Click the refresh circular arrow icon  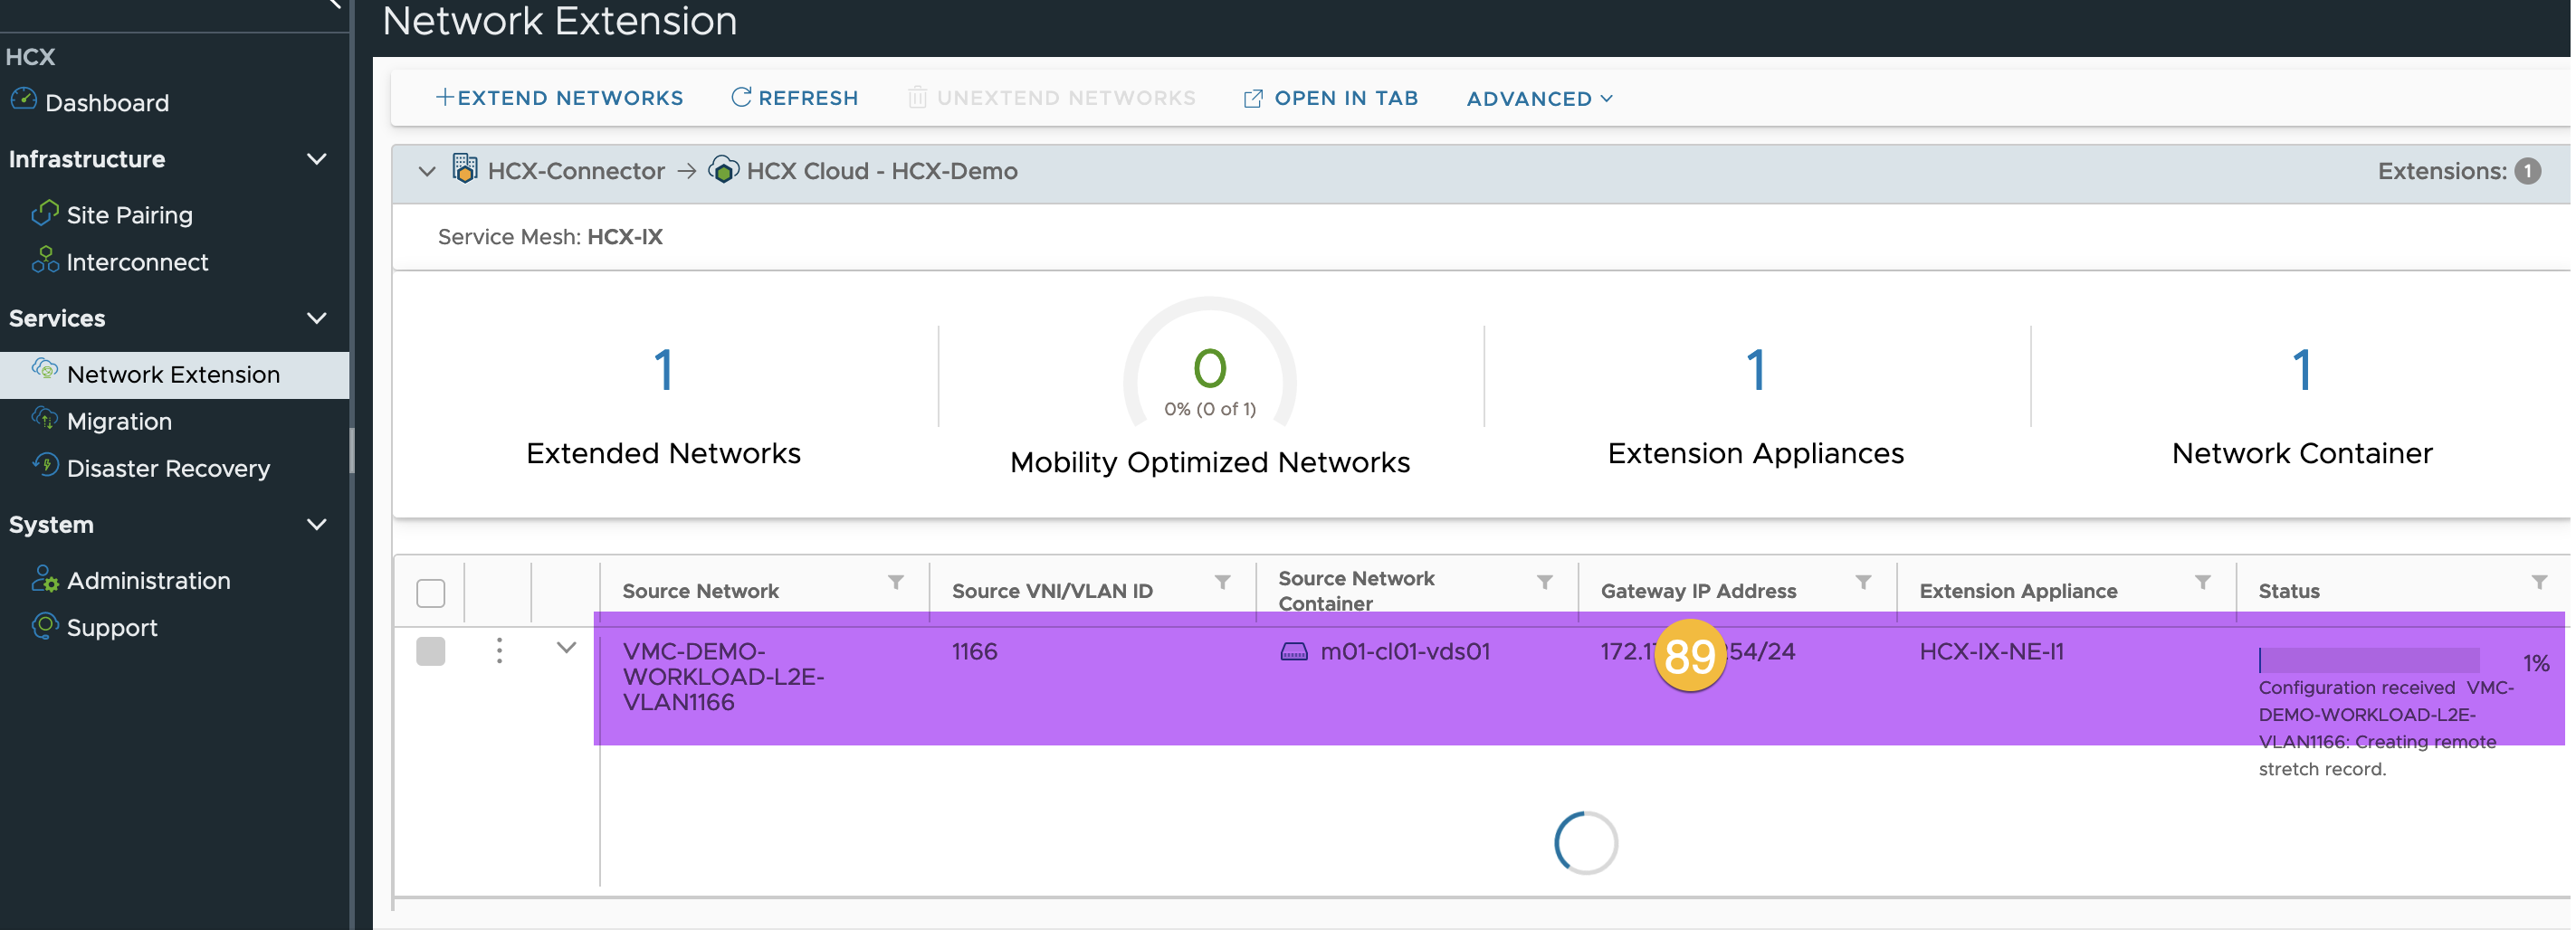741,97
